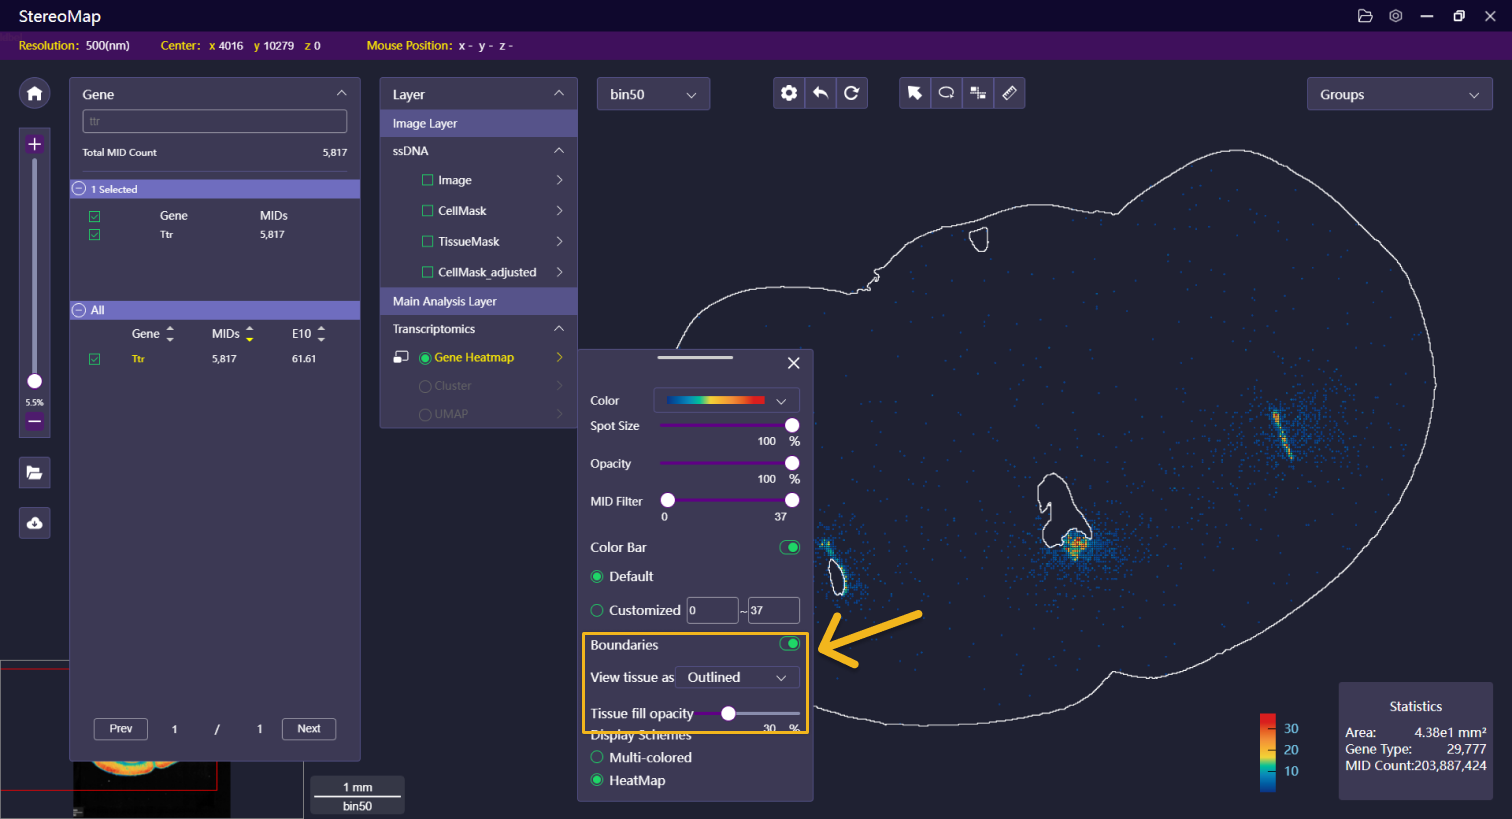
Task: Click the Prev page button
Action: coord(121,729)
